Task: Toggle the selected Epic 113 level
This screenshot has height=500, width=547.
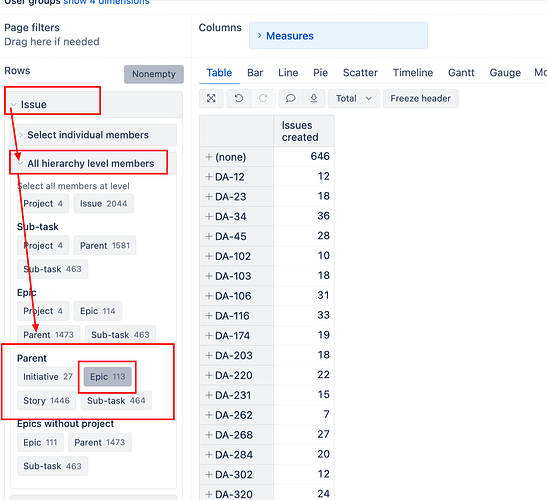Action: point(107,376)
